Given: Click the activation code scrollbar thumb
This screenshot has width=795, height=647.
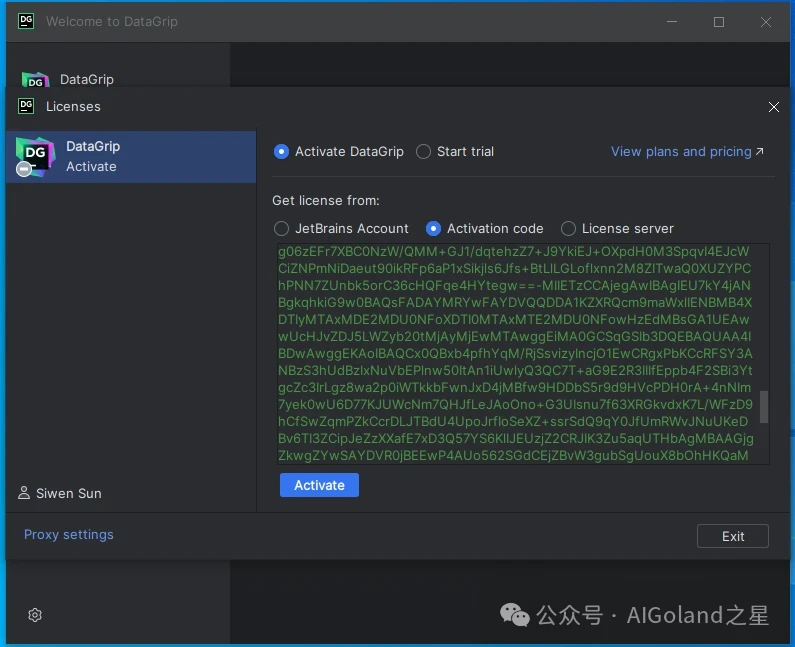Looking at the screenshot, I should 764,406.
